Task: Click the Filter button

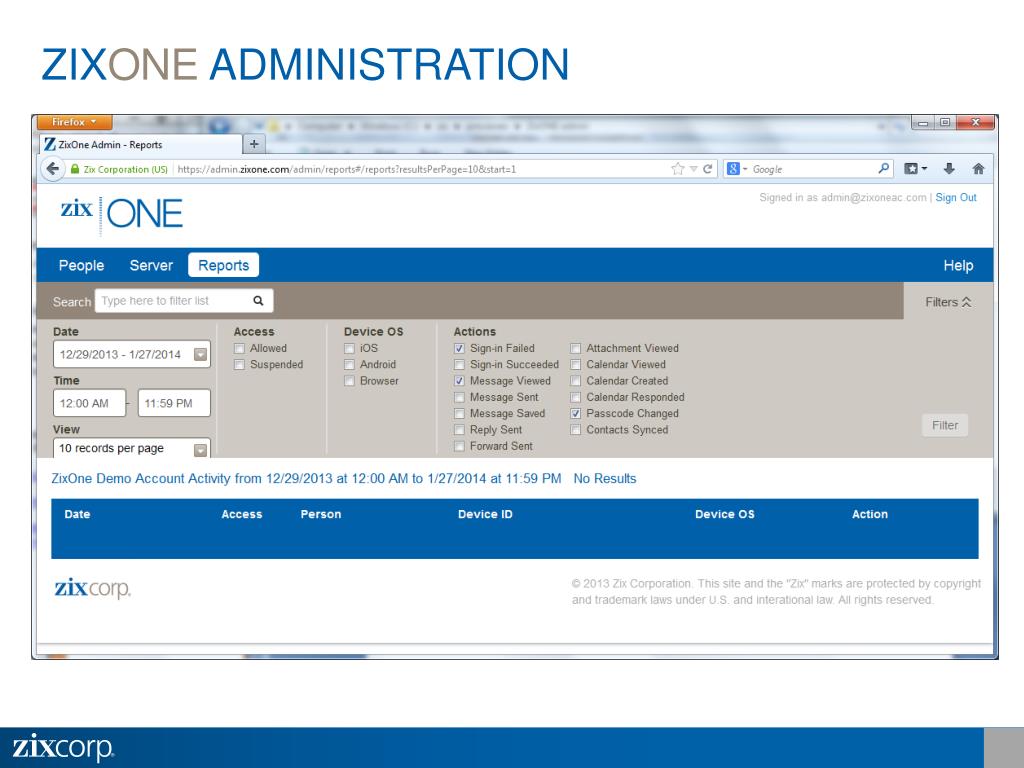Action: click(945, 425)
